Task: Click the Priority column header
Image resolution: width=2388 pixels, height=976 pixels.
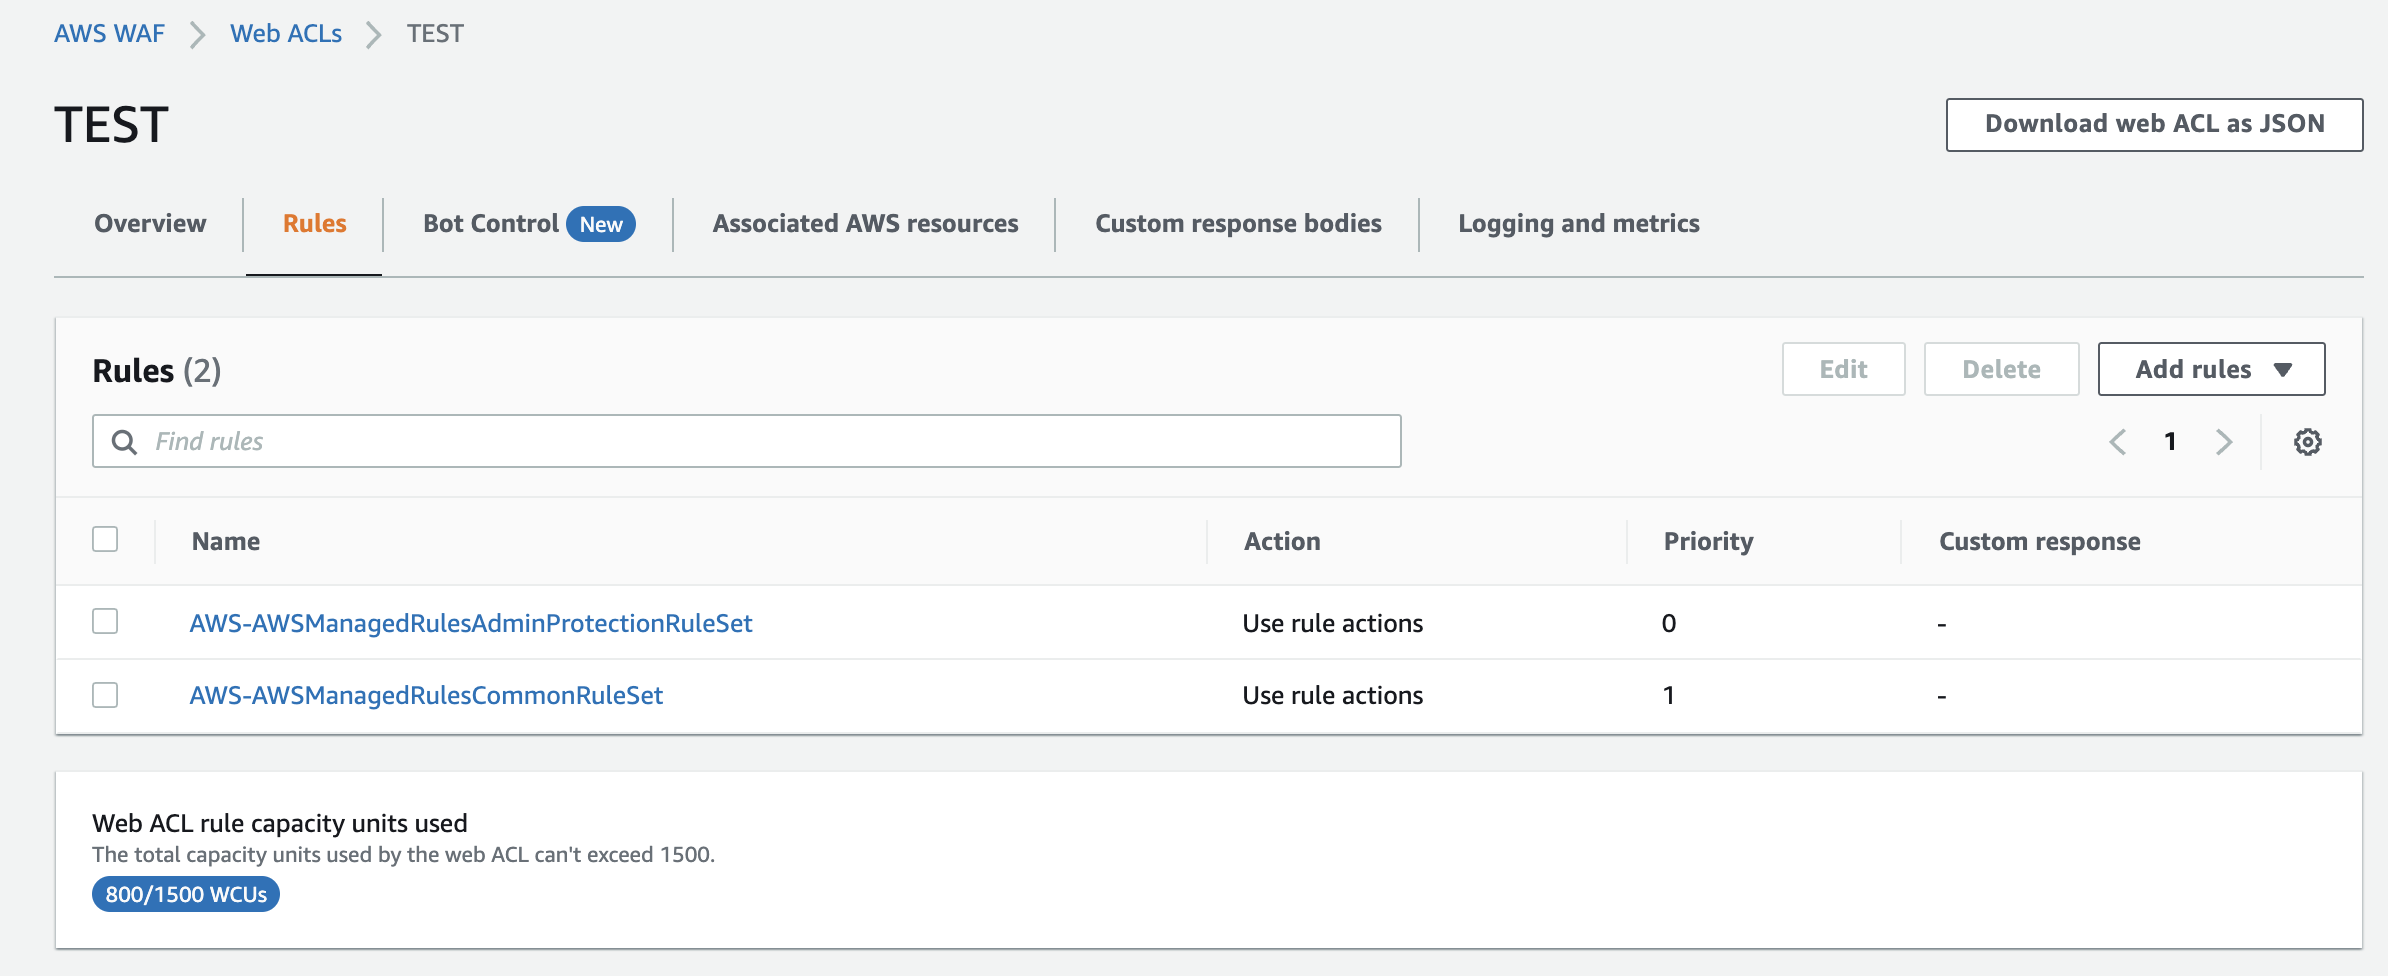Action: (1708, 541)
